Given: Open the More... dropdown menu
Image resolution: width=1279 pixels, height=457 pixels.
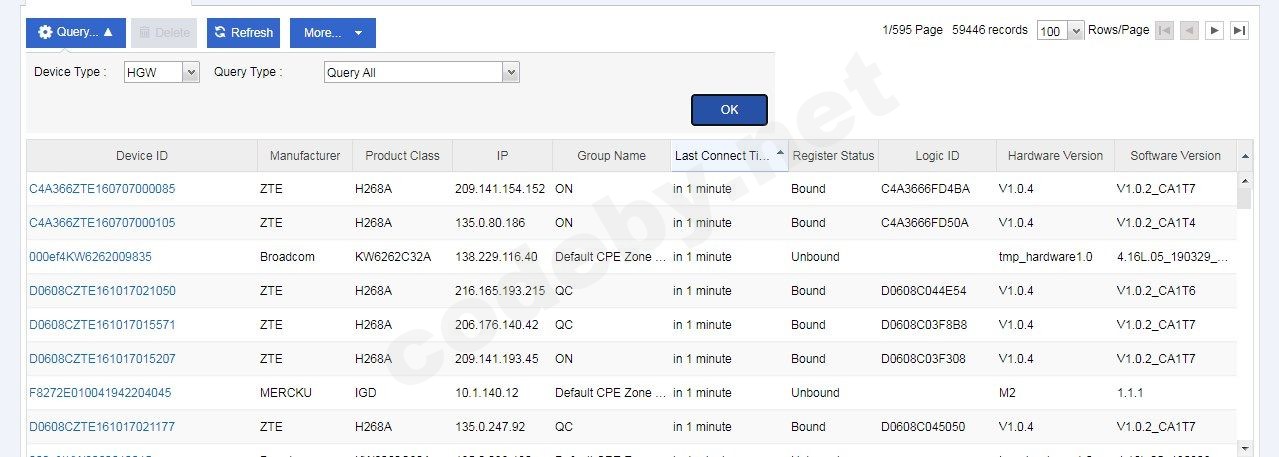Looking at the screenshot, I should (333, 33).
